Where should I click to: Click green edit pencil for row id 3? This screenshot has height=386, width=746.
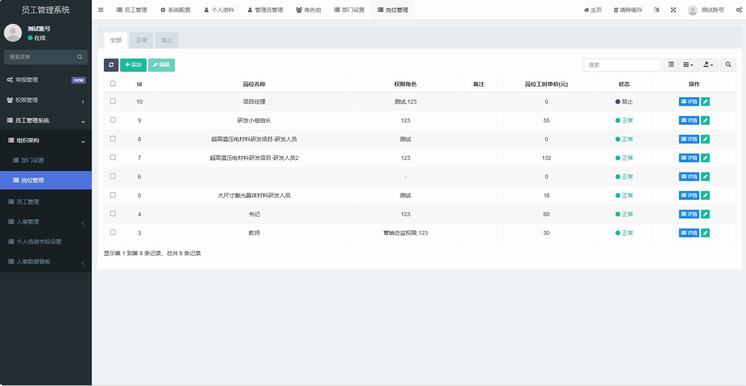[x=706, y=233]
